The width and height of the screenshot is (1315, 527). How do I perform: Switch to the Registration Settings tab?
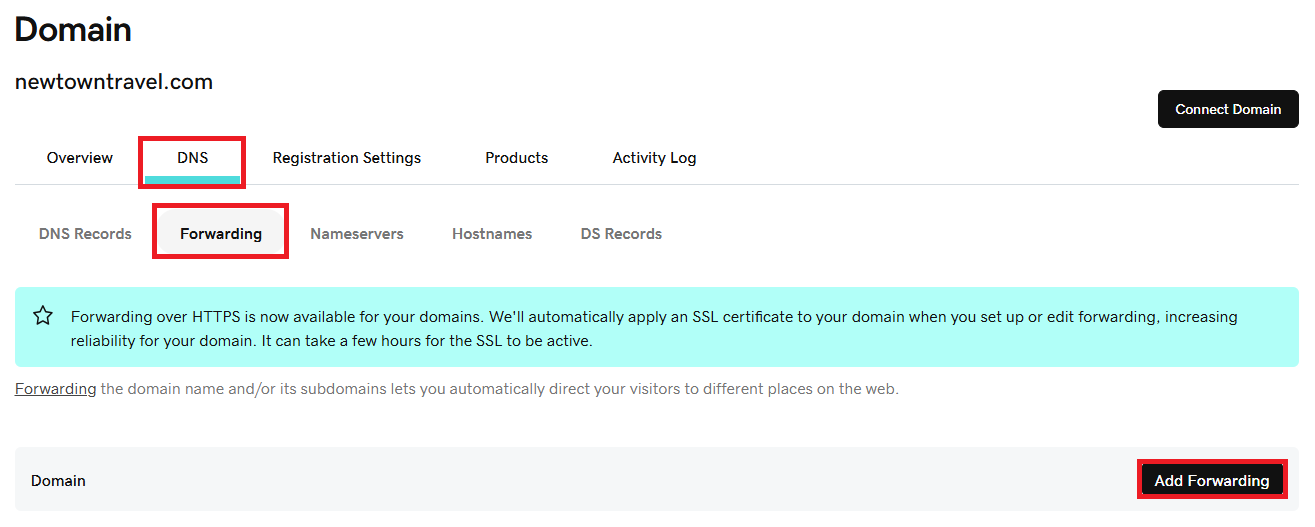coord(346,158)
